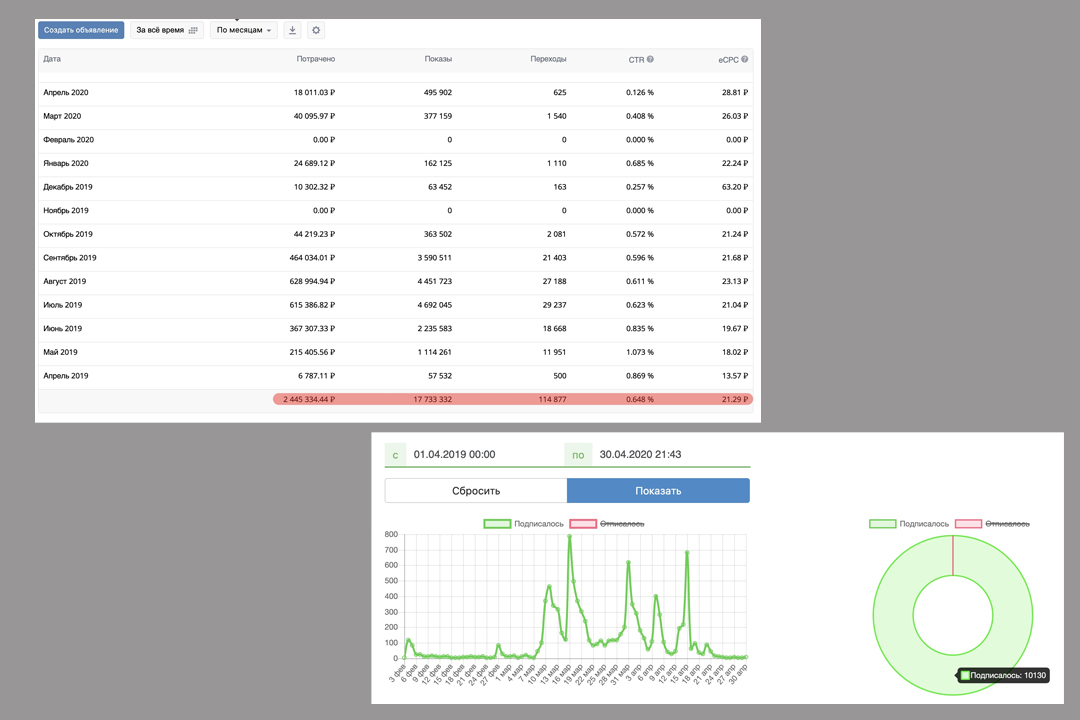
Task: Click the Сбросить button
Action: (x=476, y=491)
